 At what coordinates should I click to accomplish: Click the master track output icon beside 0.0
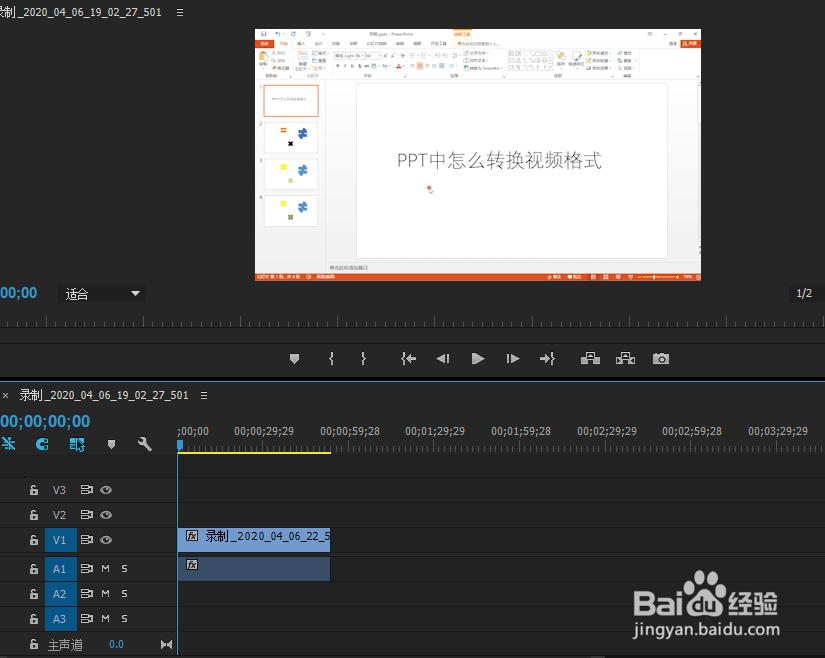coord(166,644)
